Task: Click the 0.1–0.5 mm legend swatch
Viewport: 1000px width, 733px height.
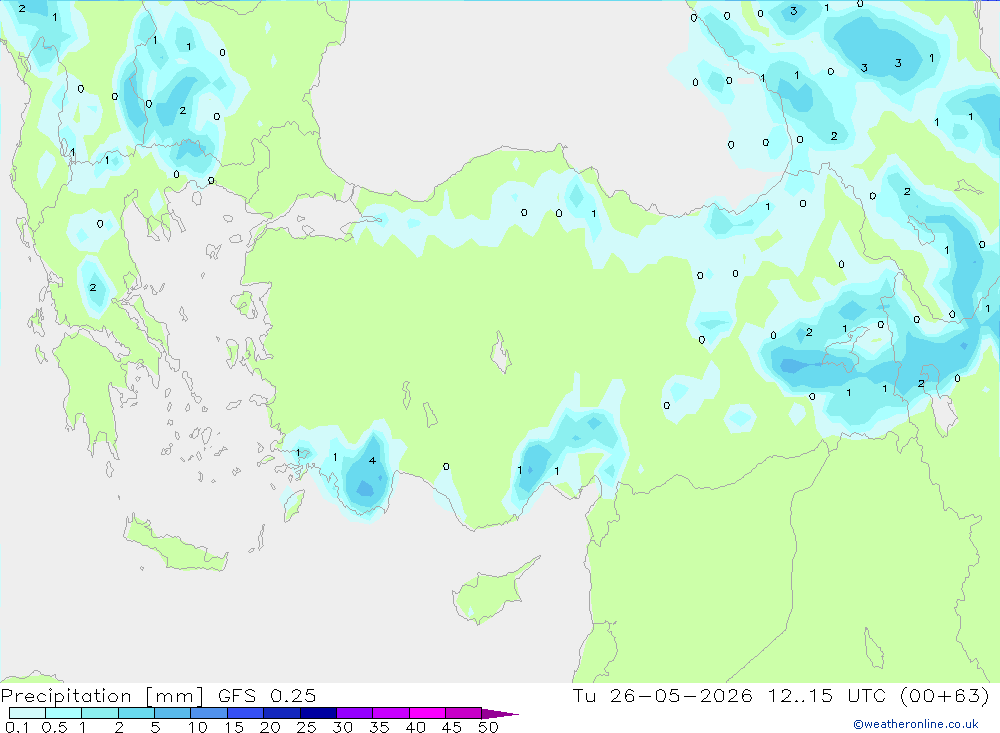Action: coord(27,713)
